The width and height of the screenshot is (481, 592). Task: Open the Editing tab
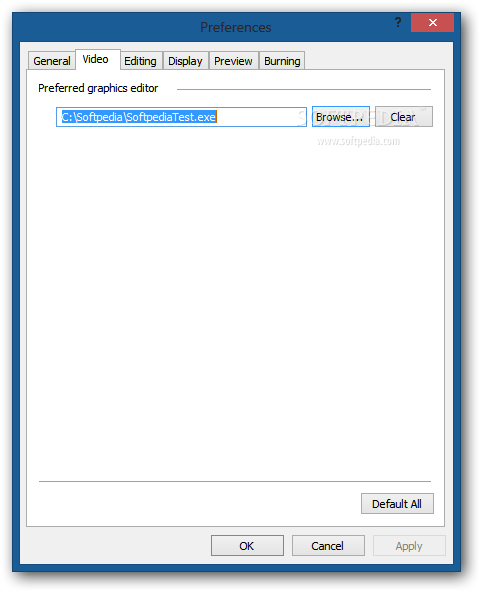(140, 61)
